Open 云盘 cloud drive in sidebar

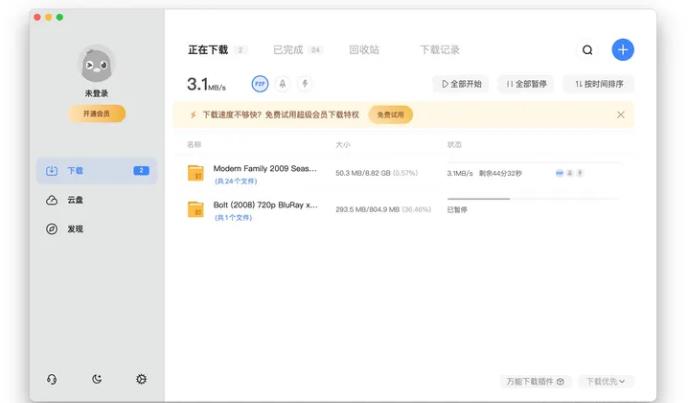(x=75, y=200)
